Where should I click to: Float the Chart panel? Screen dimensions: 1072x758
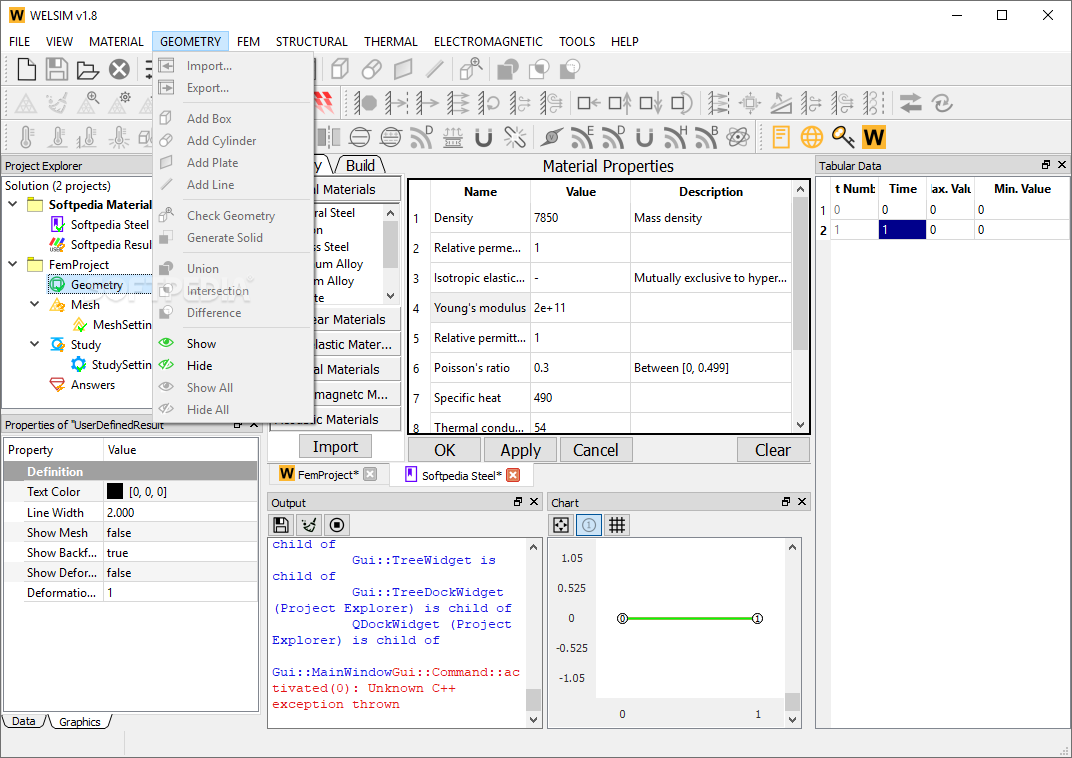(x=786, y=502)
